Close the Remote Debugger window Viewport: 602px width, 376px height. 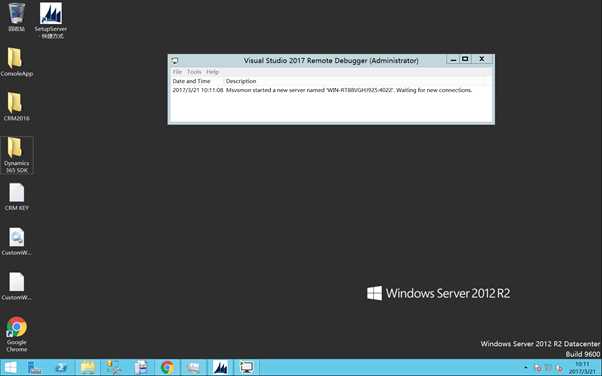[482, 59]
